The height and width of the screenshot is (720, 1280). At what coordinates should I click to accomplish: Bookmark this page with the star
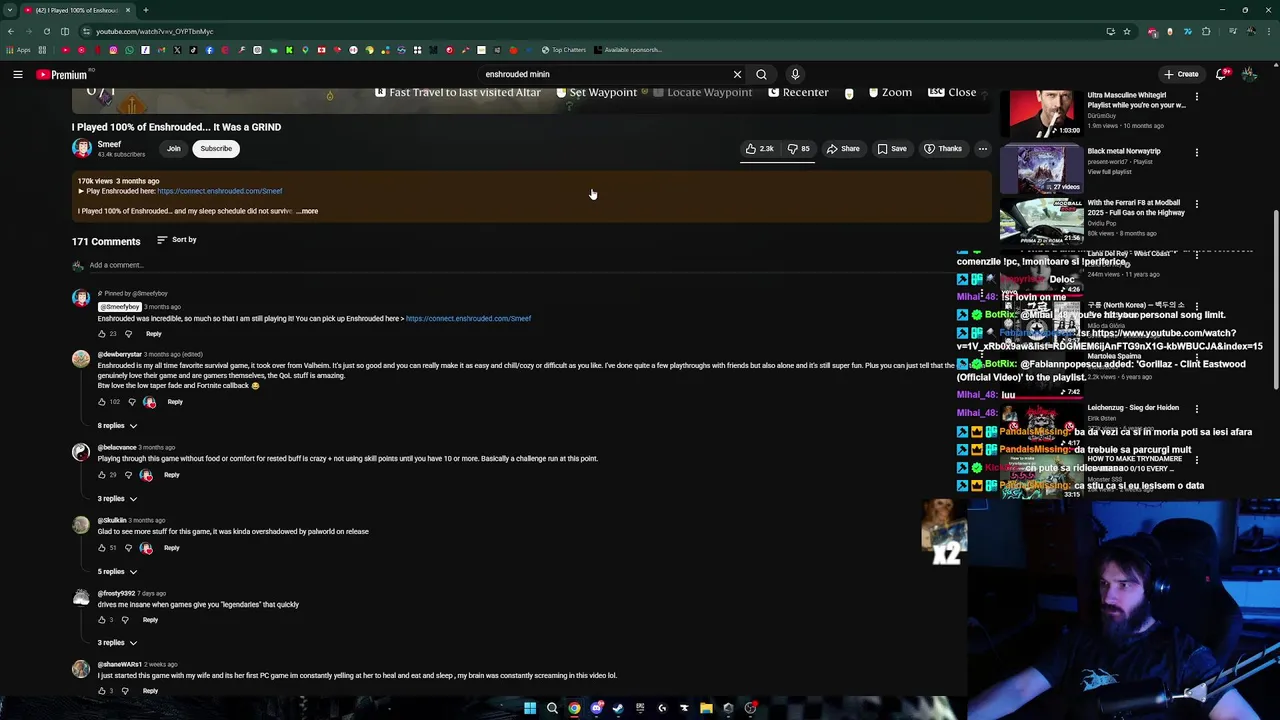pos(1126,31)
